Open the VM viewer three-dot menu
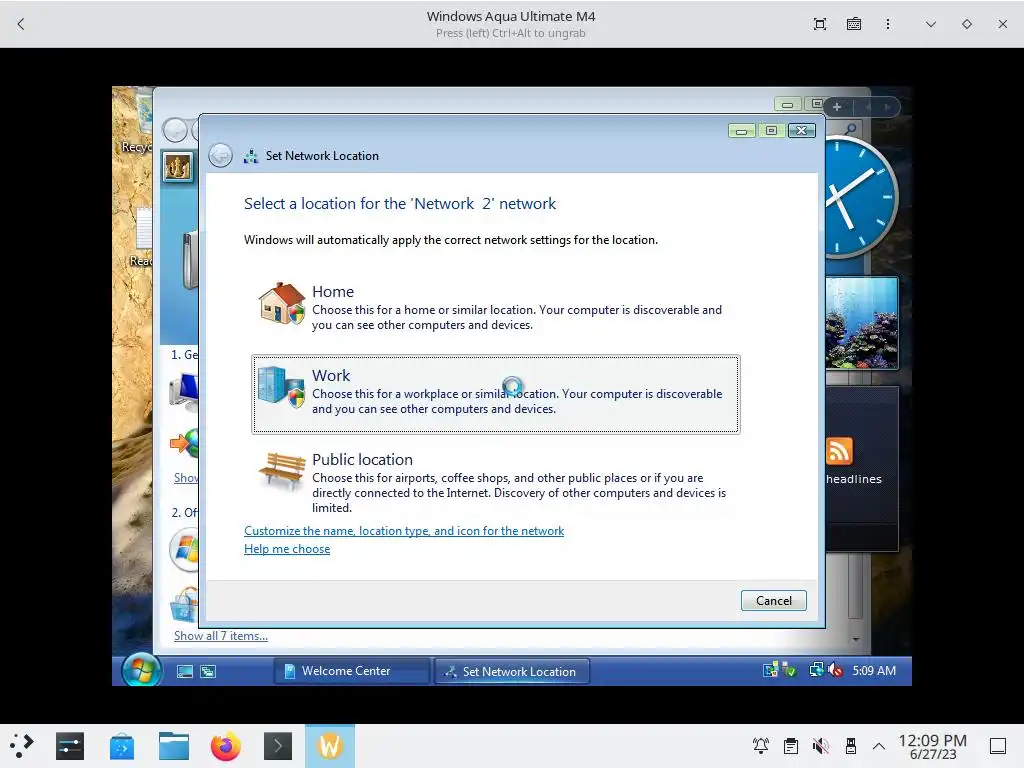The width and height of the screenshot is (1024, 768). 888,24
